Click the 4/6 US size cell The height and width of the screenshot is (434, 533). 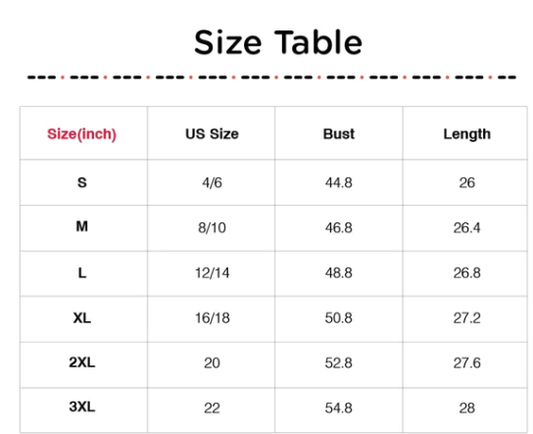(212, 183)
